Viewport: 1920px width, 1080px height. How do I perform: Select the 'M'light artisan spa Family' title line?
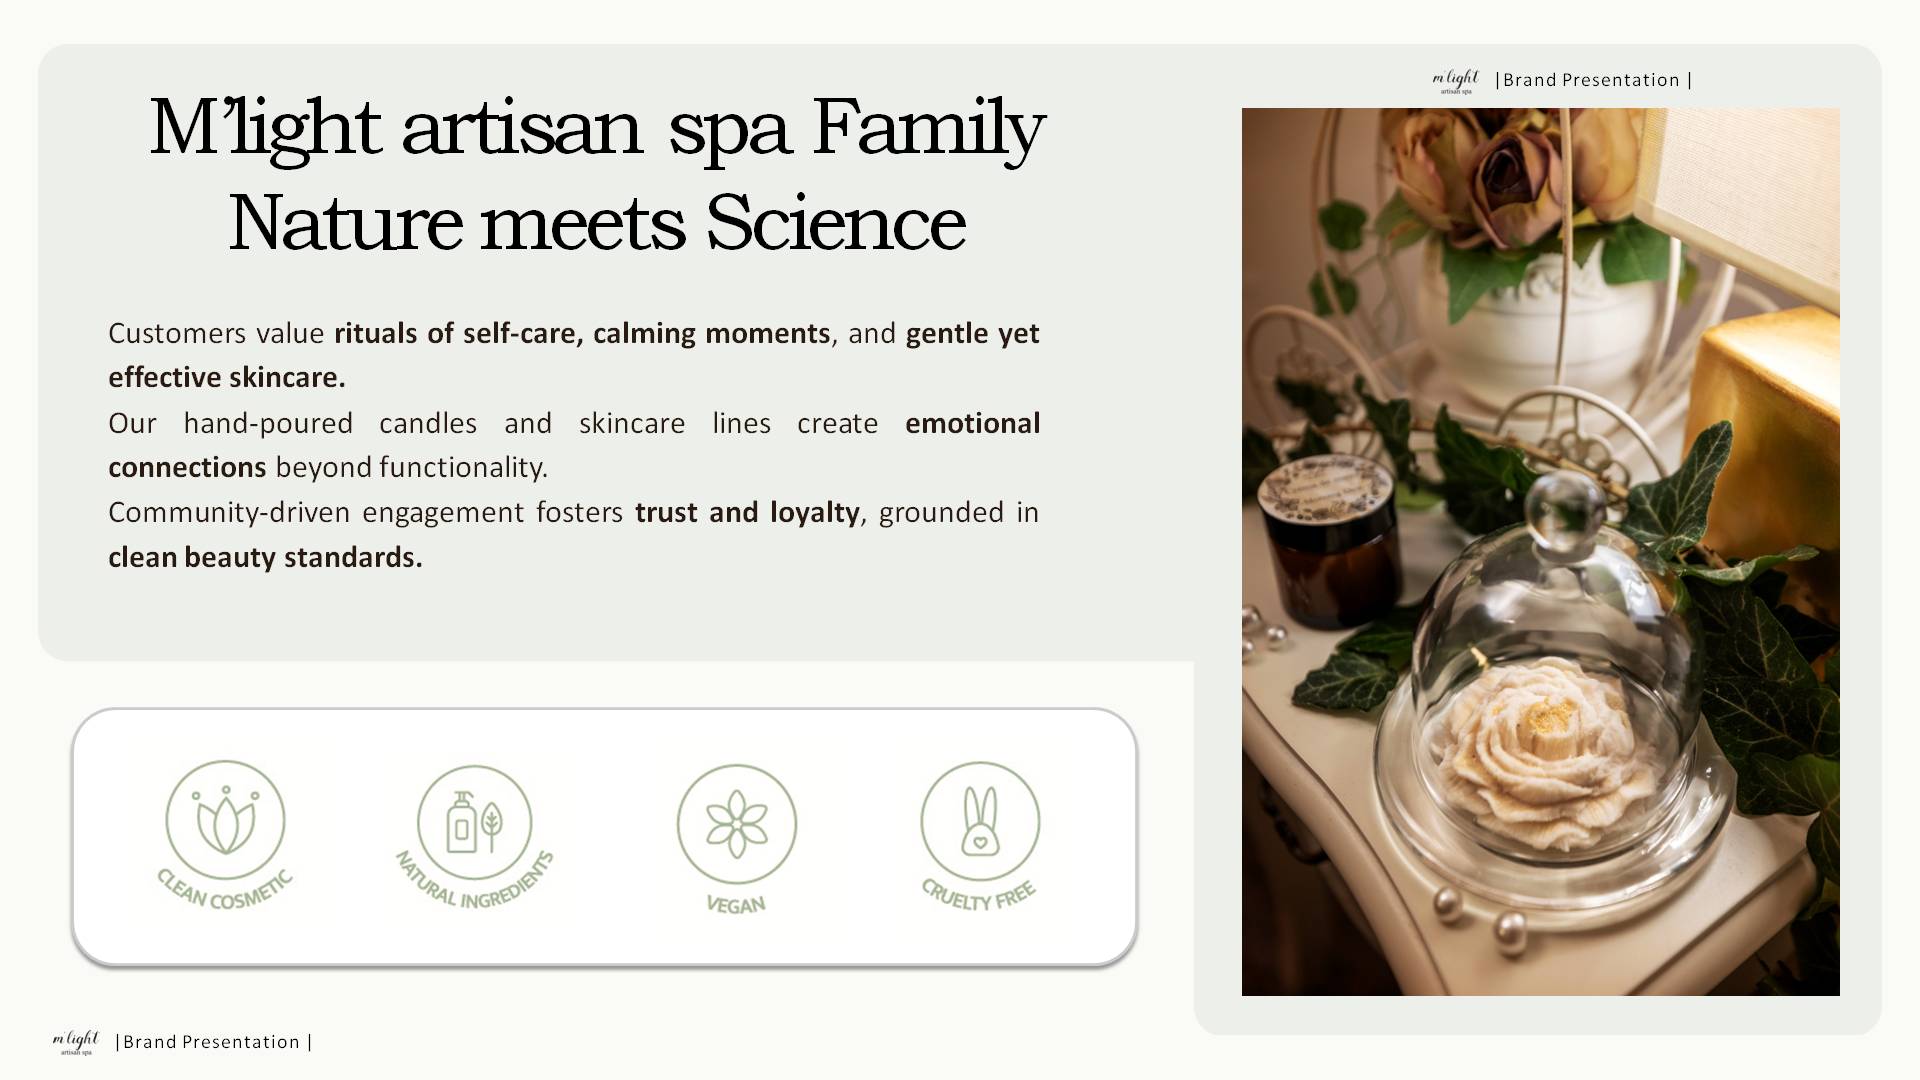(597, 128)
